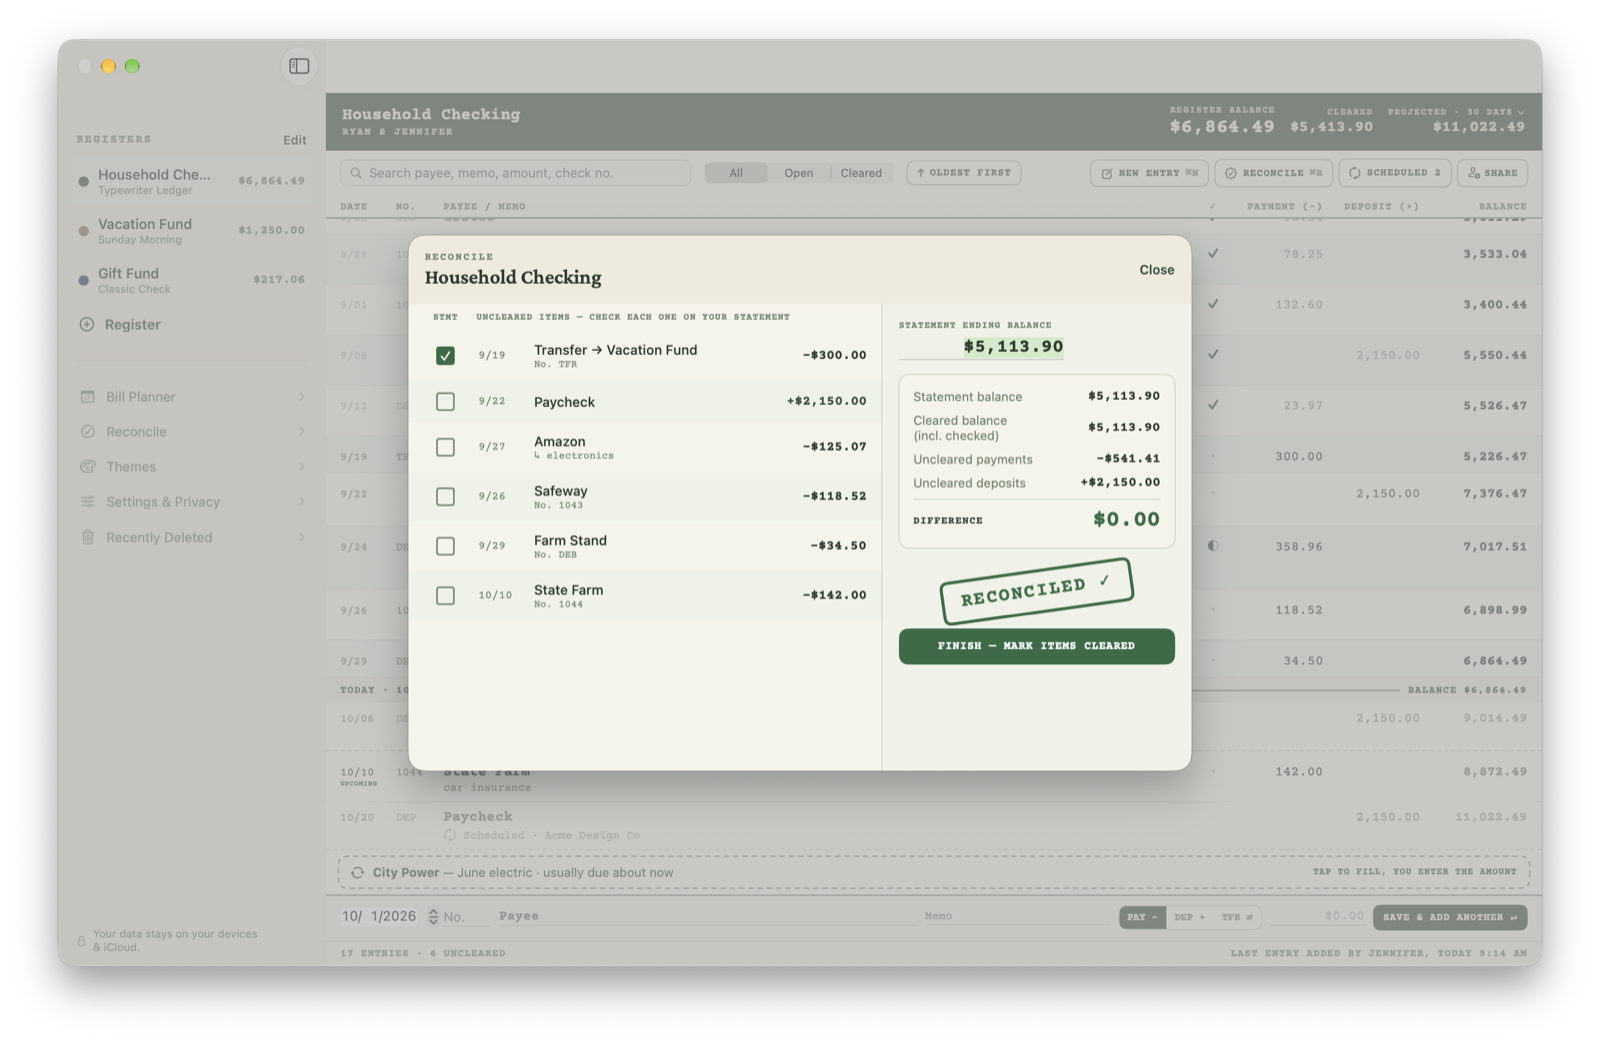The width and height of the screenshot is (1600, 1043).
Task: Select the Open filter tab
Action: tap(799, 173)
